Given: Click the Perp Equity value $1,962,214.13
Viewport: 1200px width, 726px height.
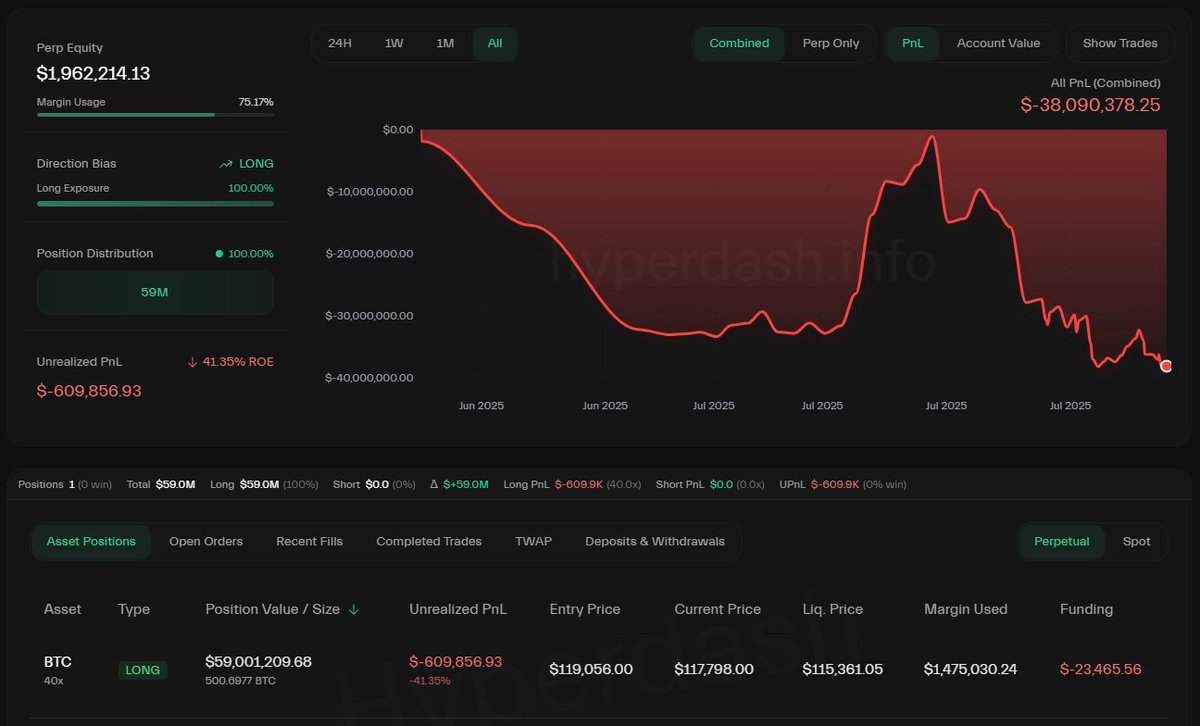Looking at the screenshot, I should tap(94, 73).
